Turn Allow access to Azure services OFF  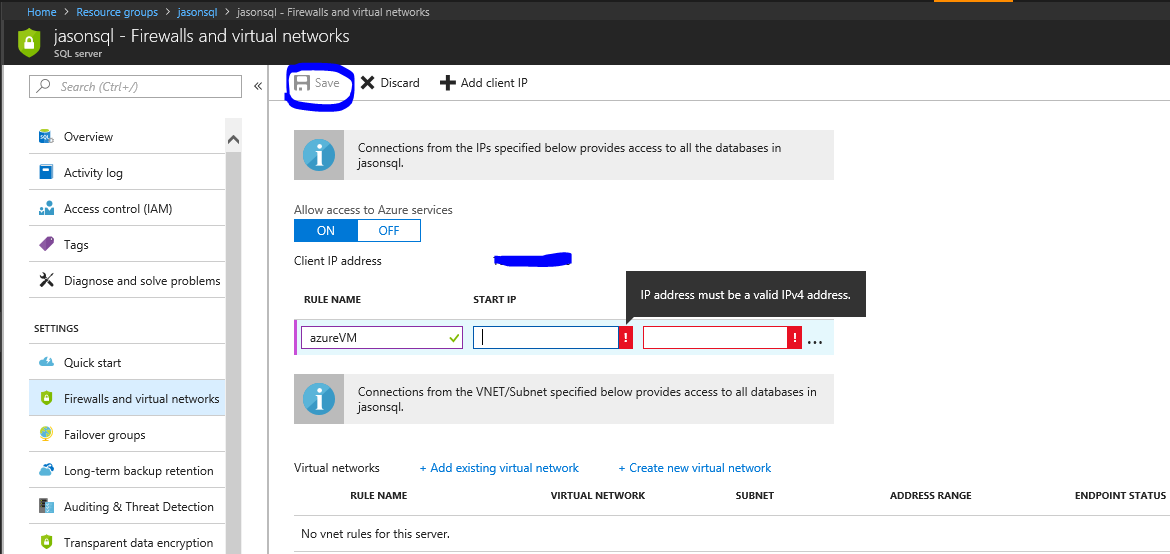390,231
